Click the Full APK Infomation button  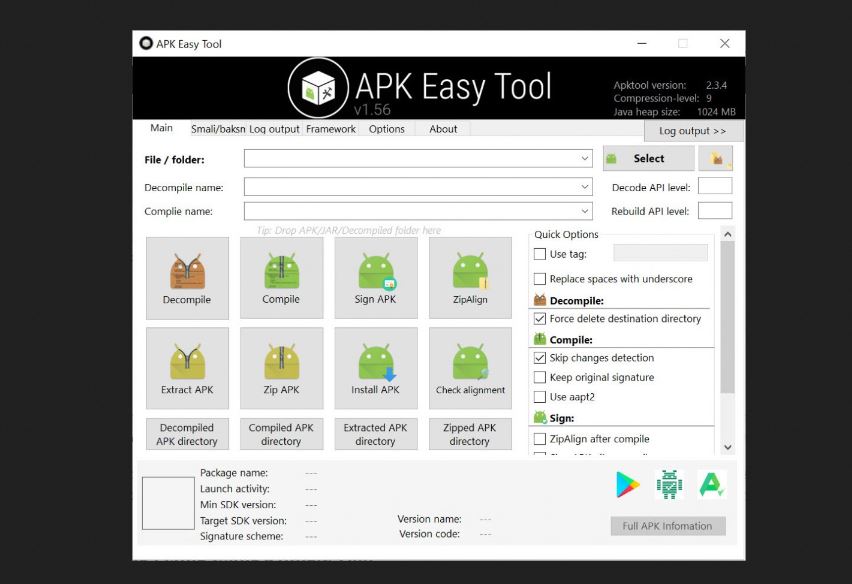pos(668,526)
